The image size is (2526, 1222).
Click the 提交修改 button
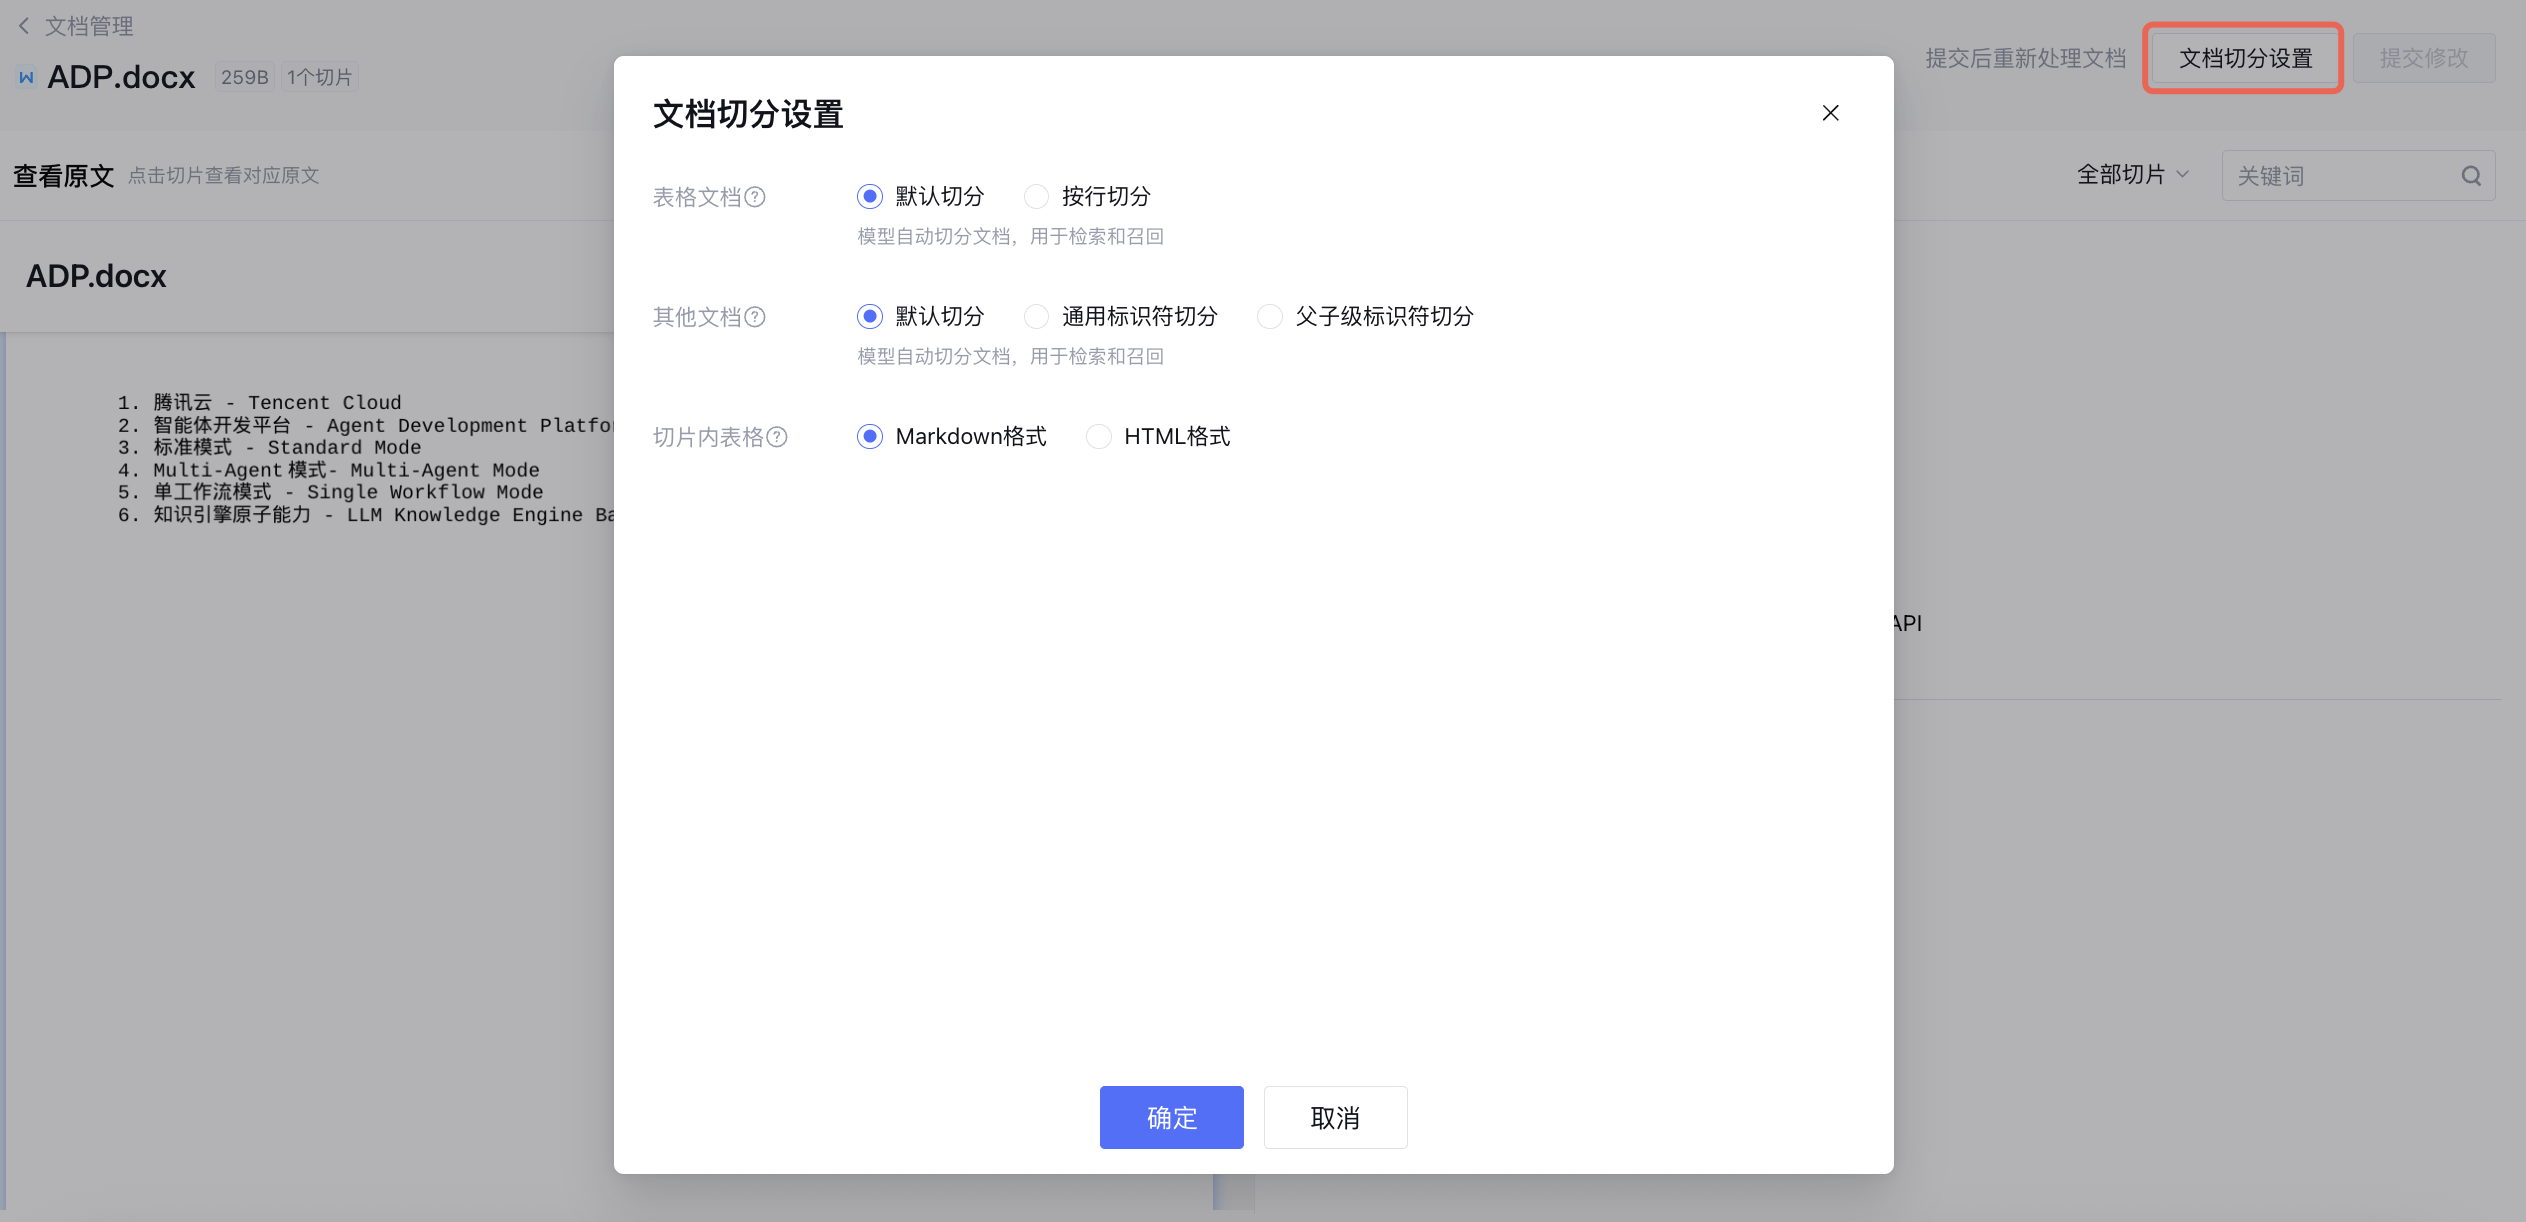click(2423, 58)
